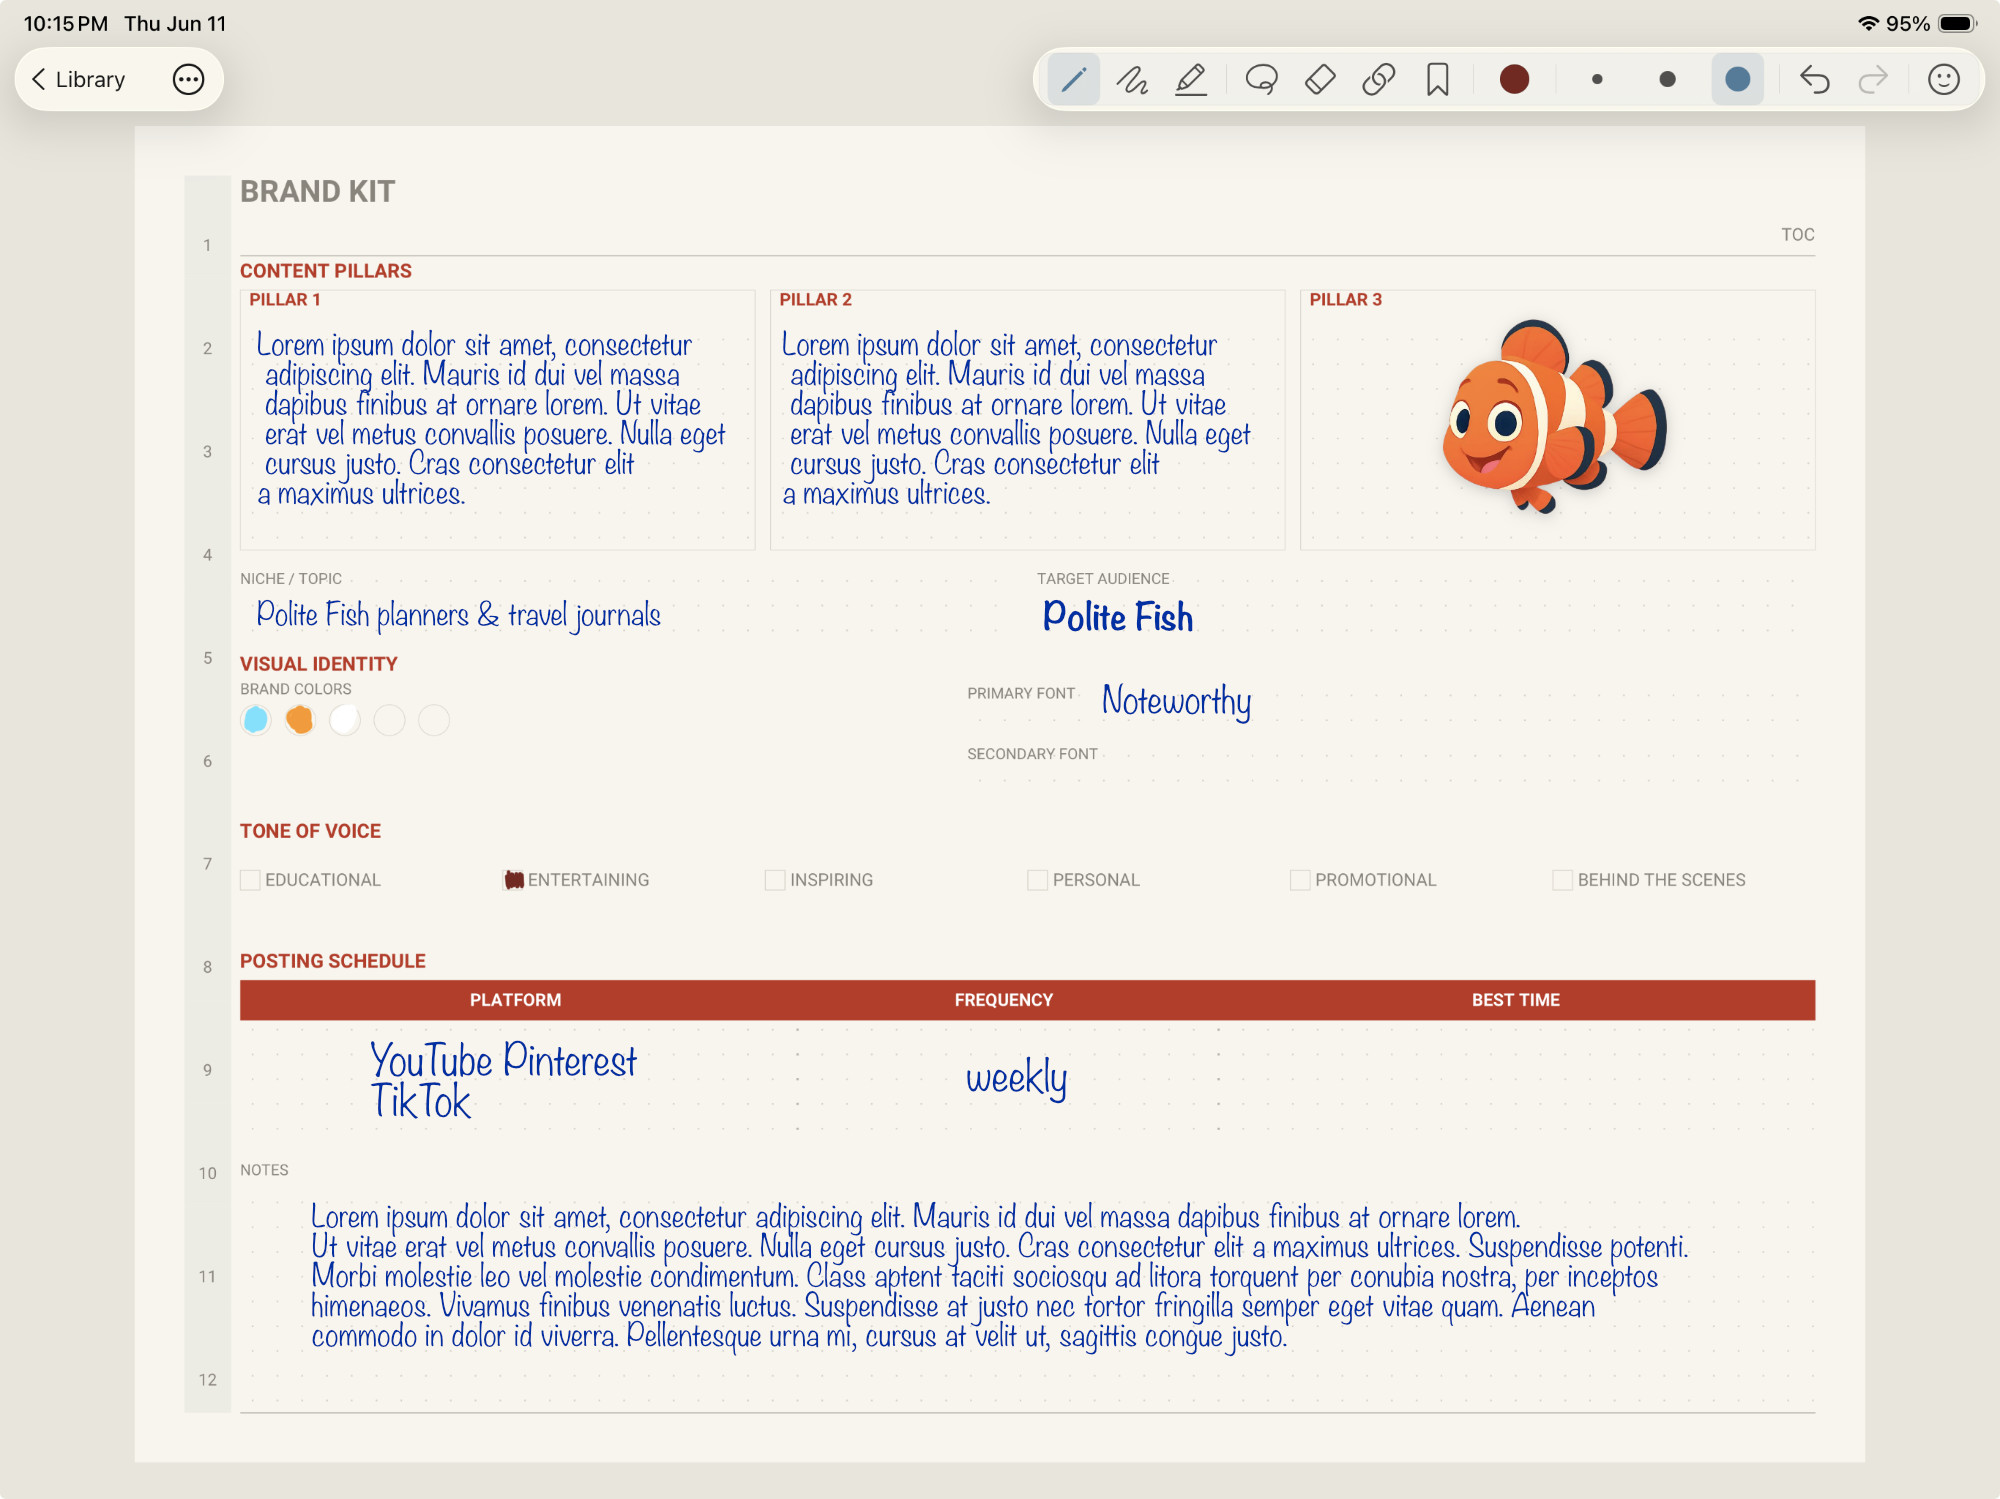Tap the BRAND KIT page title
The height and width of the screenshot is (1499, 2000).
(x=317, y=191)
